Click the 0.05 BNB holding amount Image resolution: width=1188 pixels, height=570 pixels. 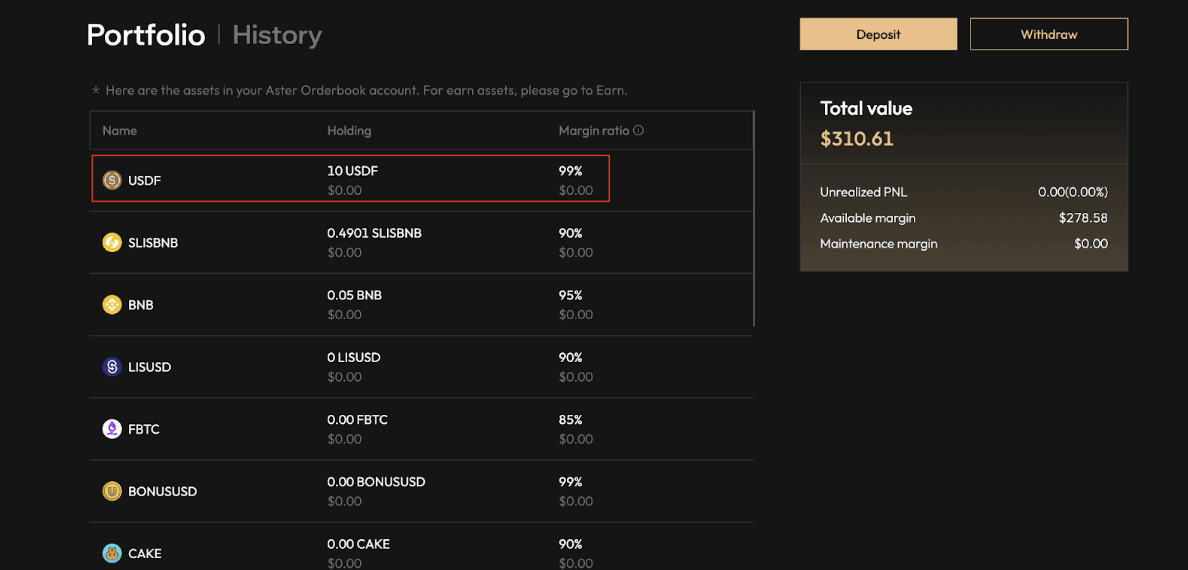click(x=354, y=295)
